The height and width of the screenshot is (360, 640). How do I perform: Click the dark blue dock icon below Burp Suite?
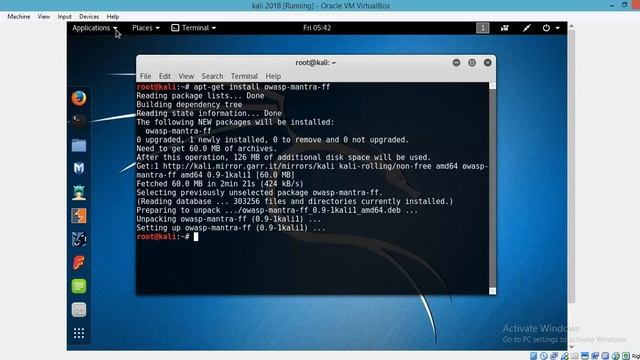tap(79, 239)
